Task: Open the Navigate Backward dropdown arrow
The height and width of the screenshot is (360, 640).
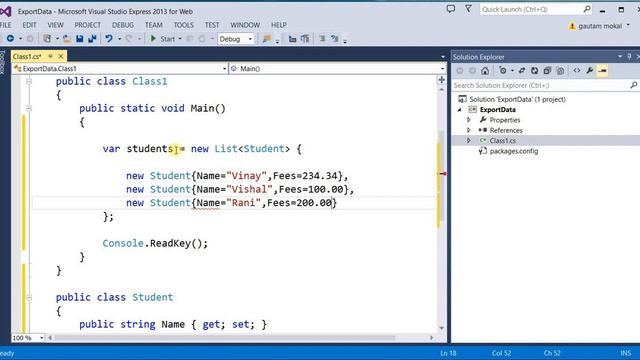Action: 20,39
